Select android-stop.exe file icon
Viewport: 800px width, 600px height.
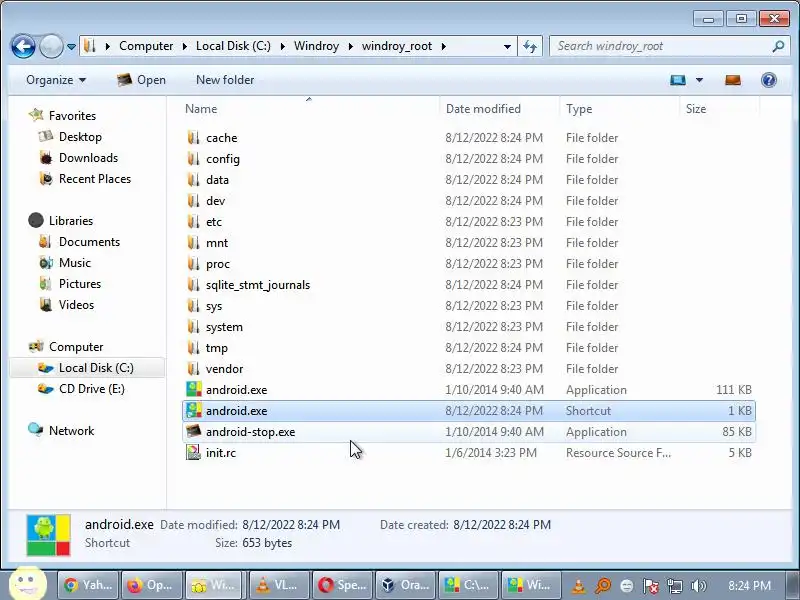pyautogui.click(x=193, y=432)
